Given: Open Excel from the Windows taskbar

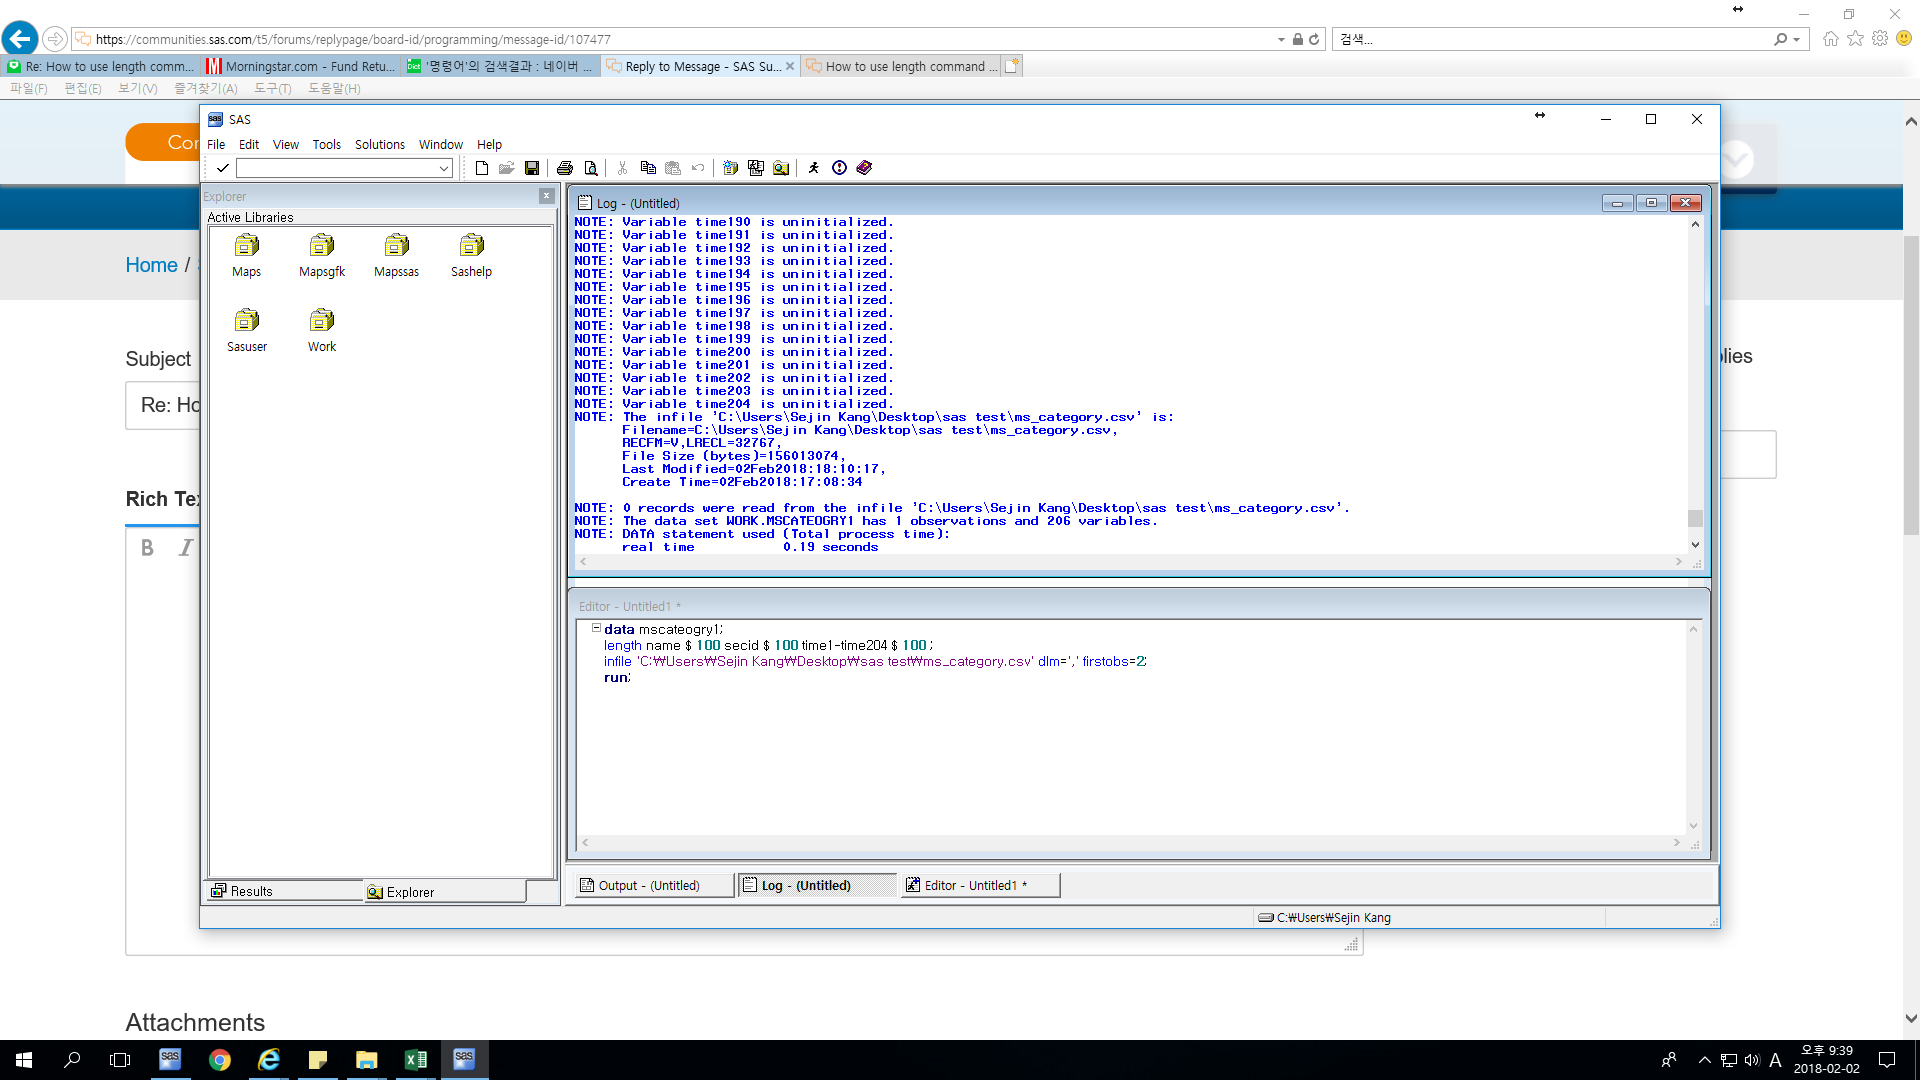Looking at the screenshot, I should (x=415, y=1060).
